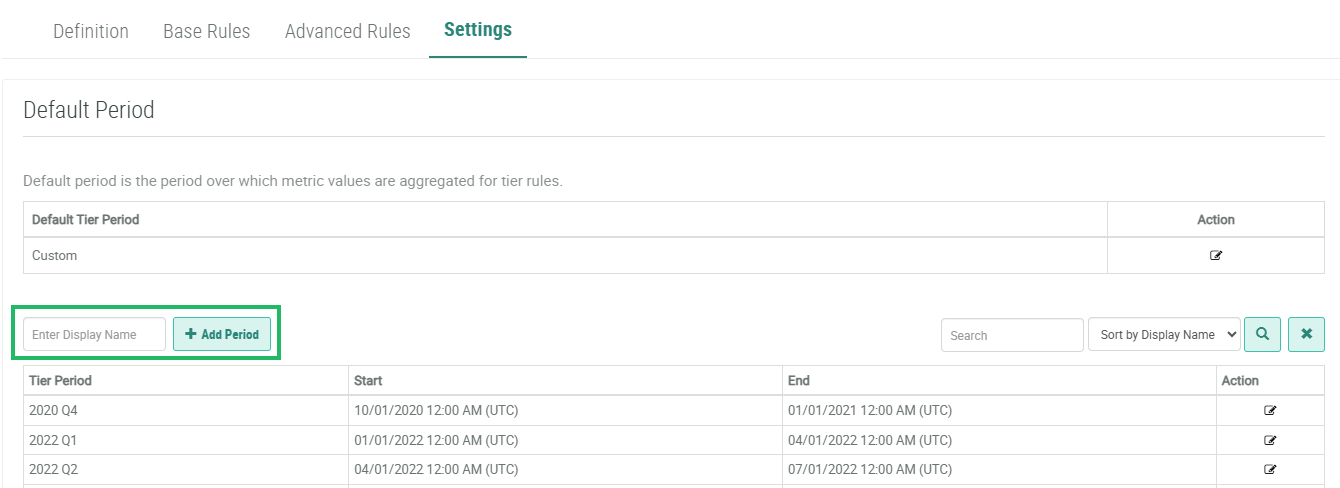Edit the 2022 Q2 tier period

pyautogui.click(x=1270, y=469)
